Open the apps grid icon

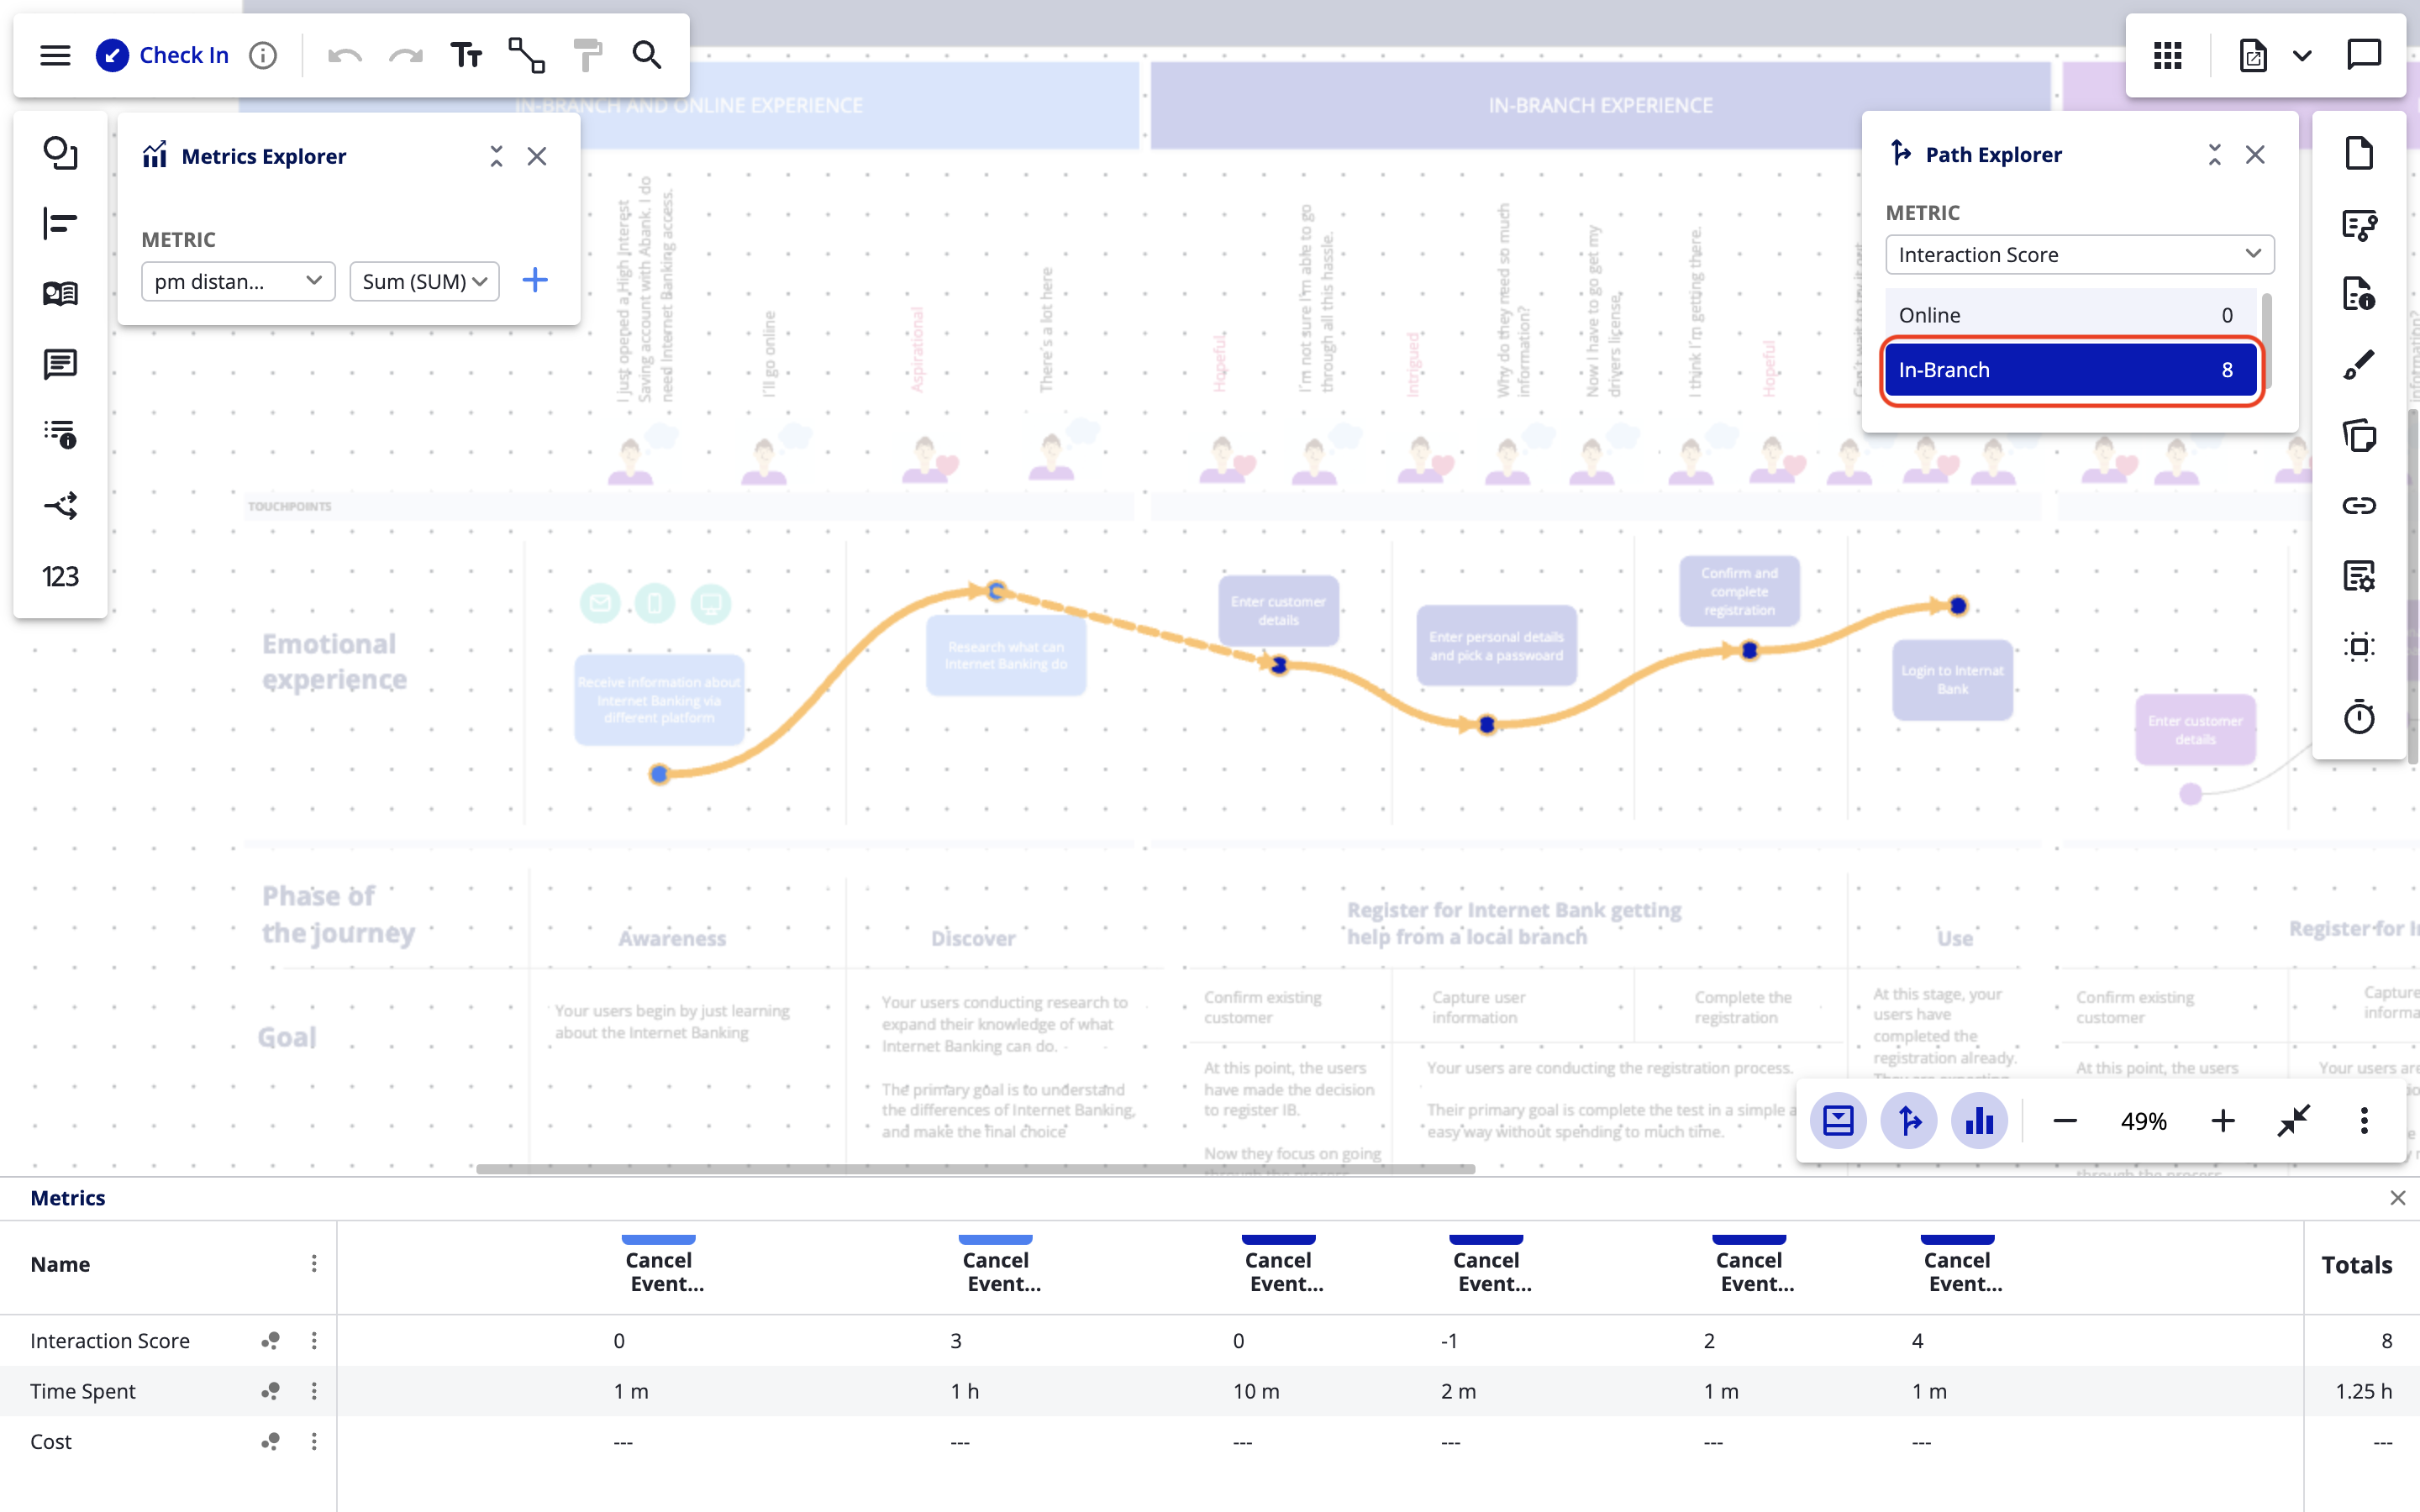(2167, 55)
